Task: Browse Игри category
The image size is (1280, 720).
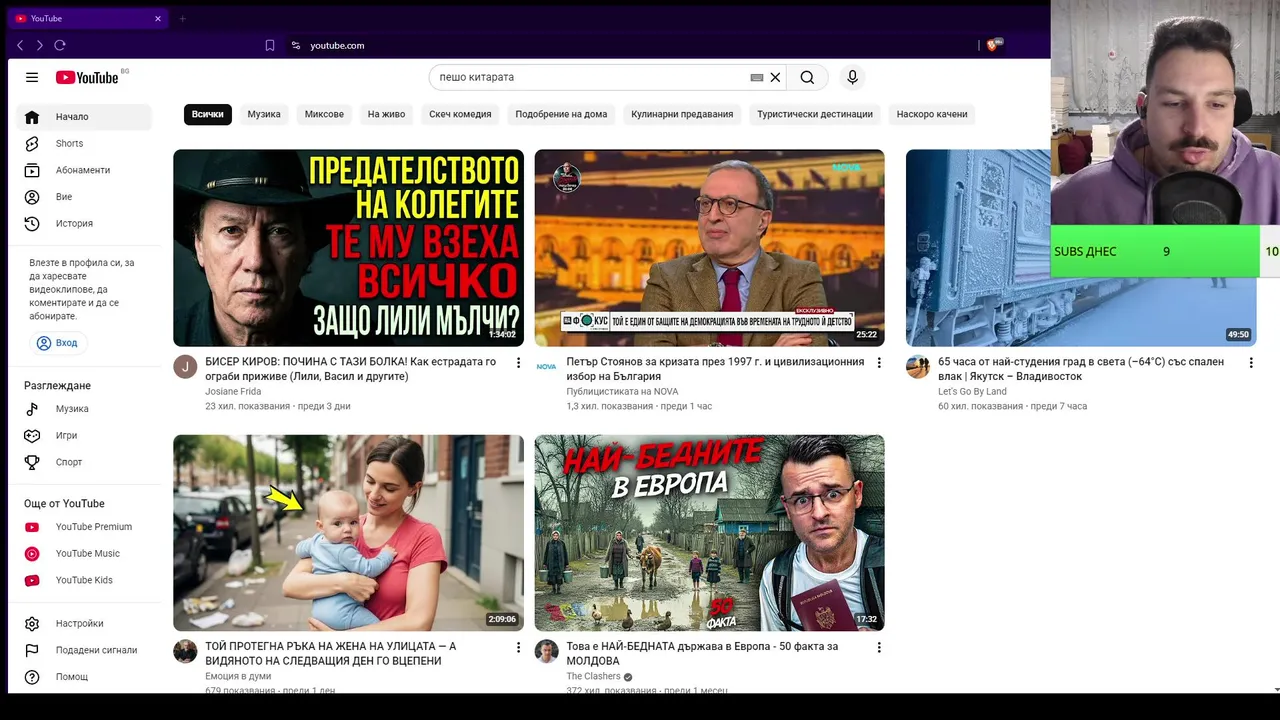Action: pos(84,435)
